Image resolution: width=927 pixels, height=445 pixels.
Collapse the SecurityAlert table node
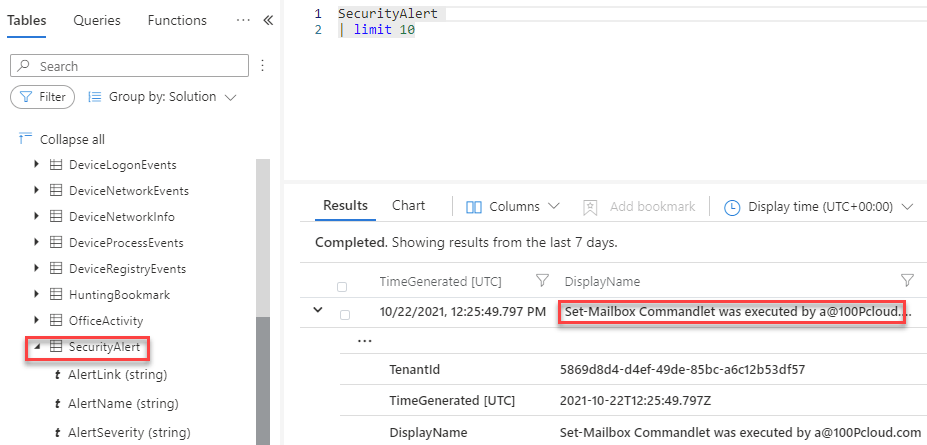point(37,347)
